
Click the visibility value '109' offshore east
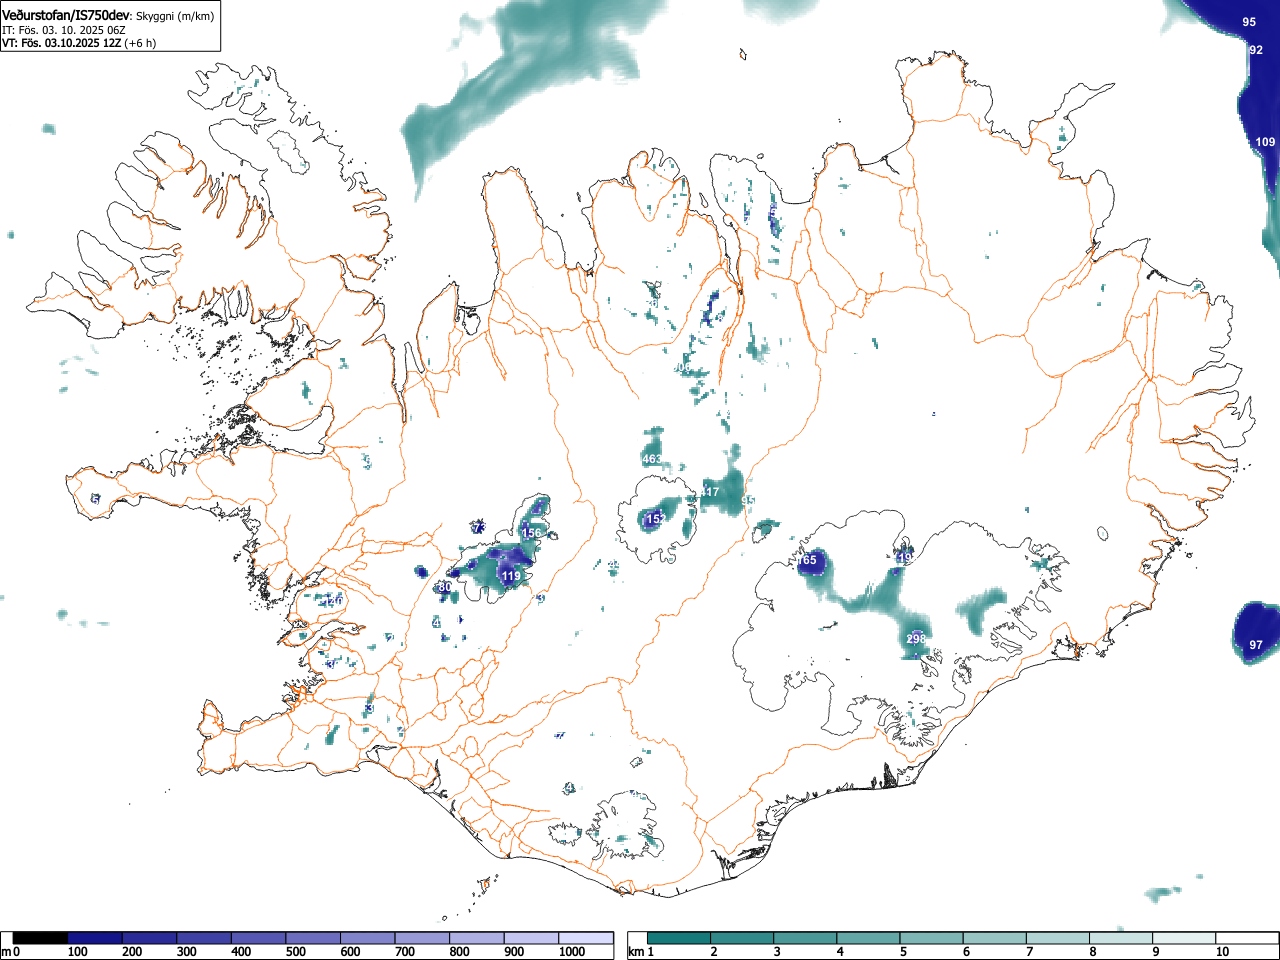point(1265,142)
